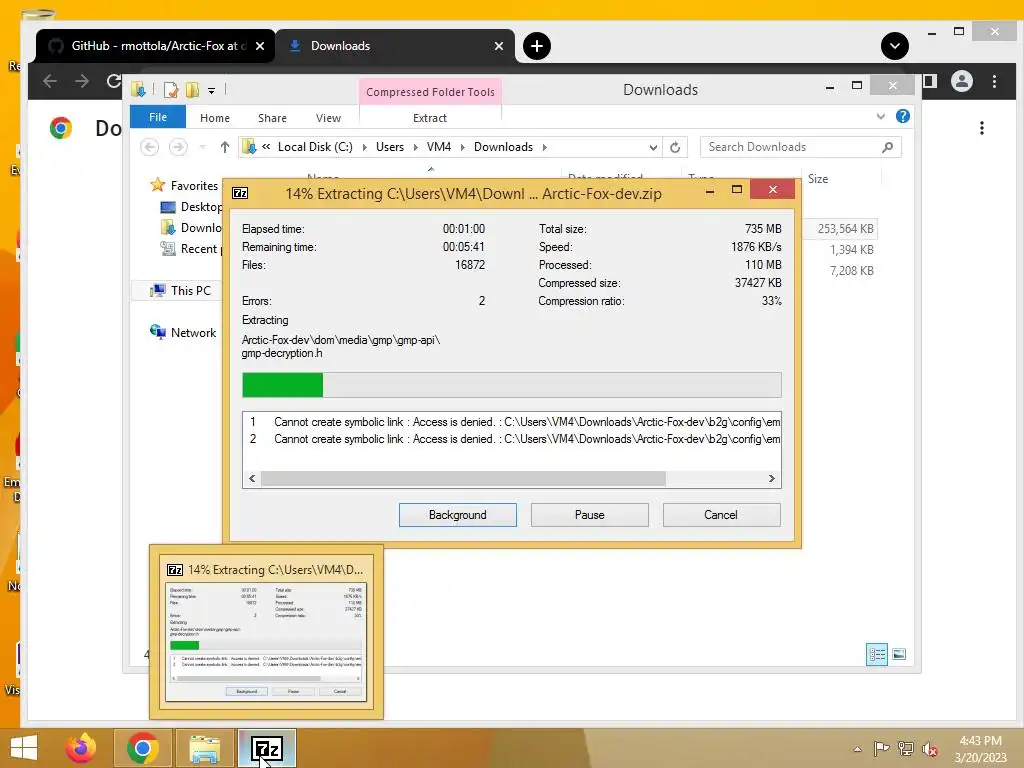Toggle the Chrome side panel icon
Screen dimensions: 1024x768
[x=929, y=81]
